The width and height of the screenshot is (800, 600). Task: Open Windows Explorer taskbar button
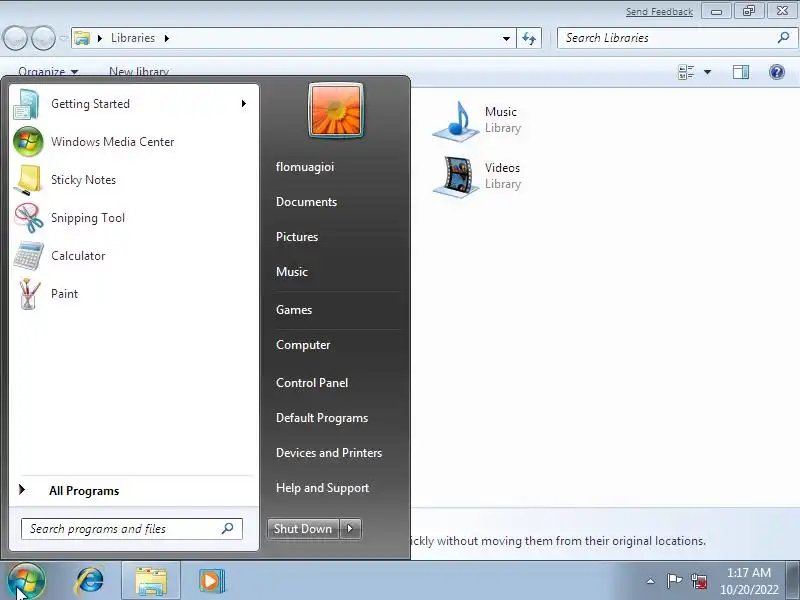click(151, 581)
